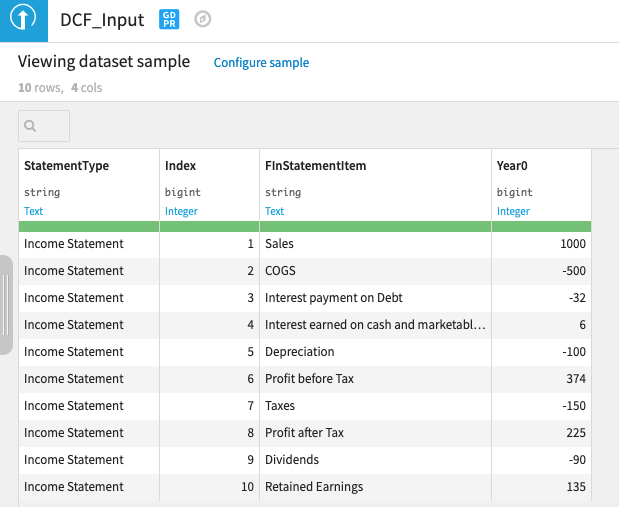Viewport: 619px width, 507px height.
Task: Click Integer meaning under Year0
Action: pyautogui.click(x=513, y=211)
